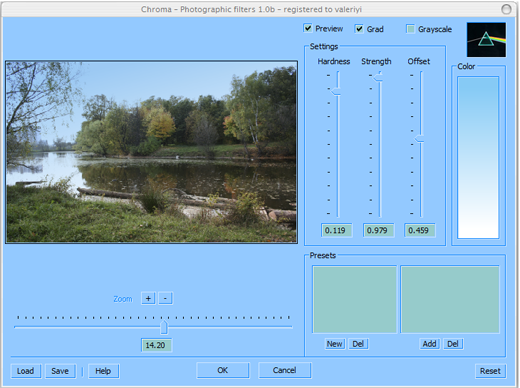This screenshot has height=388, width=520.
Task: Click the Load button
Action: 26,371
